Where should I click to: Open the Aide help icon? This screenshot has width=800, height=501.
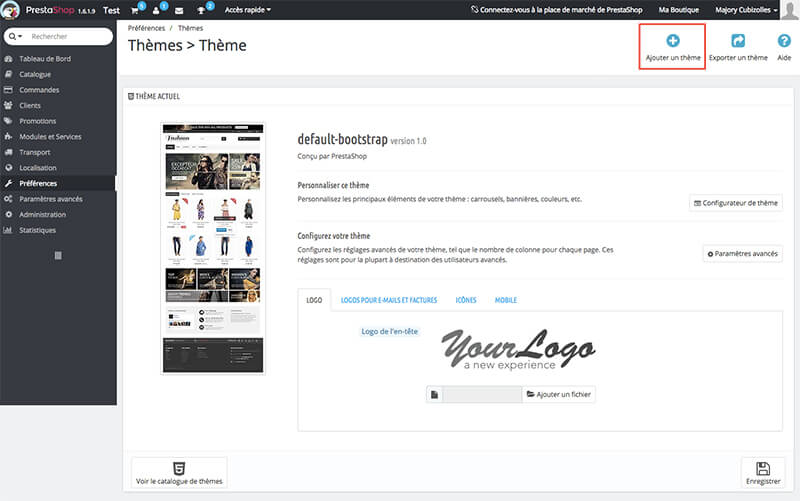click(x=783, y=42)
